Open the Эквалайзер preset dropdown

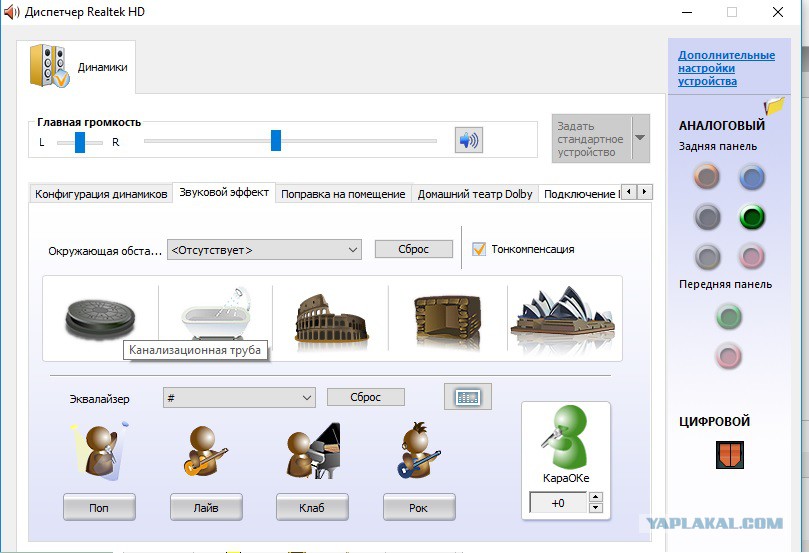307,398
